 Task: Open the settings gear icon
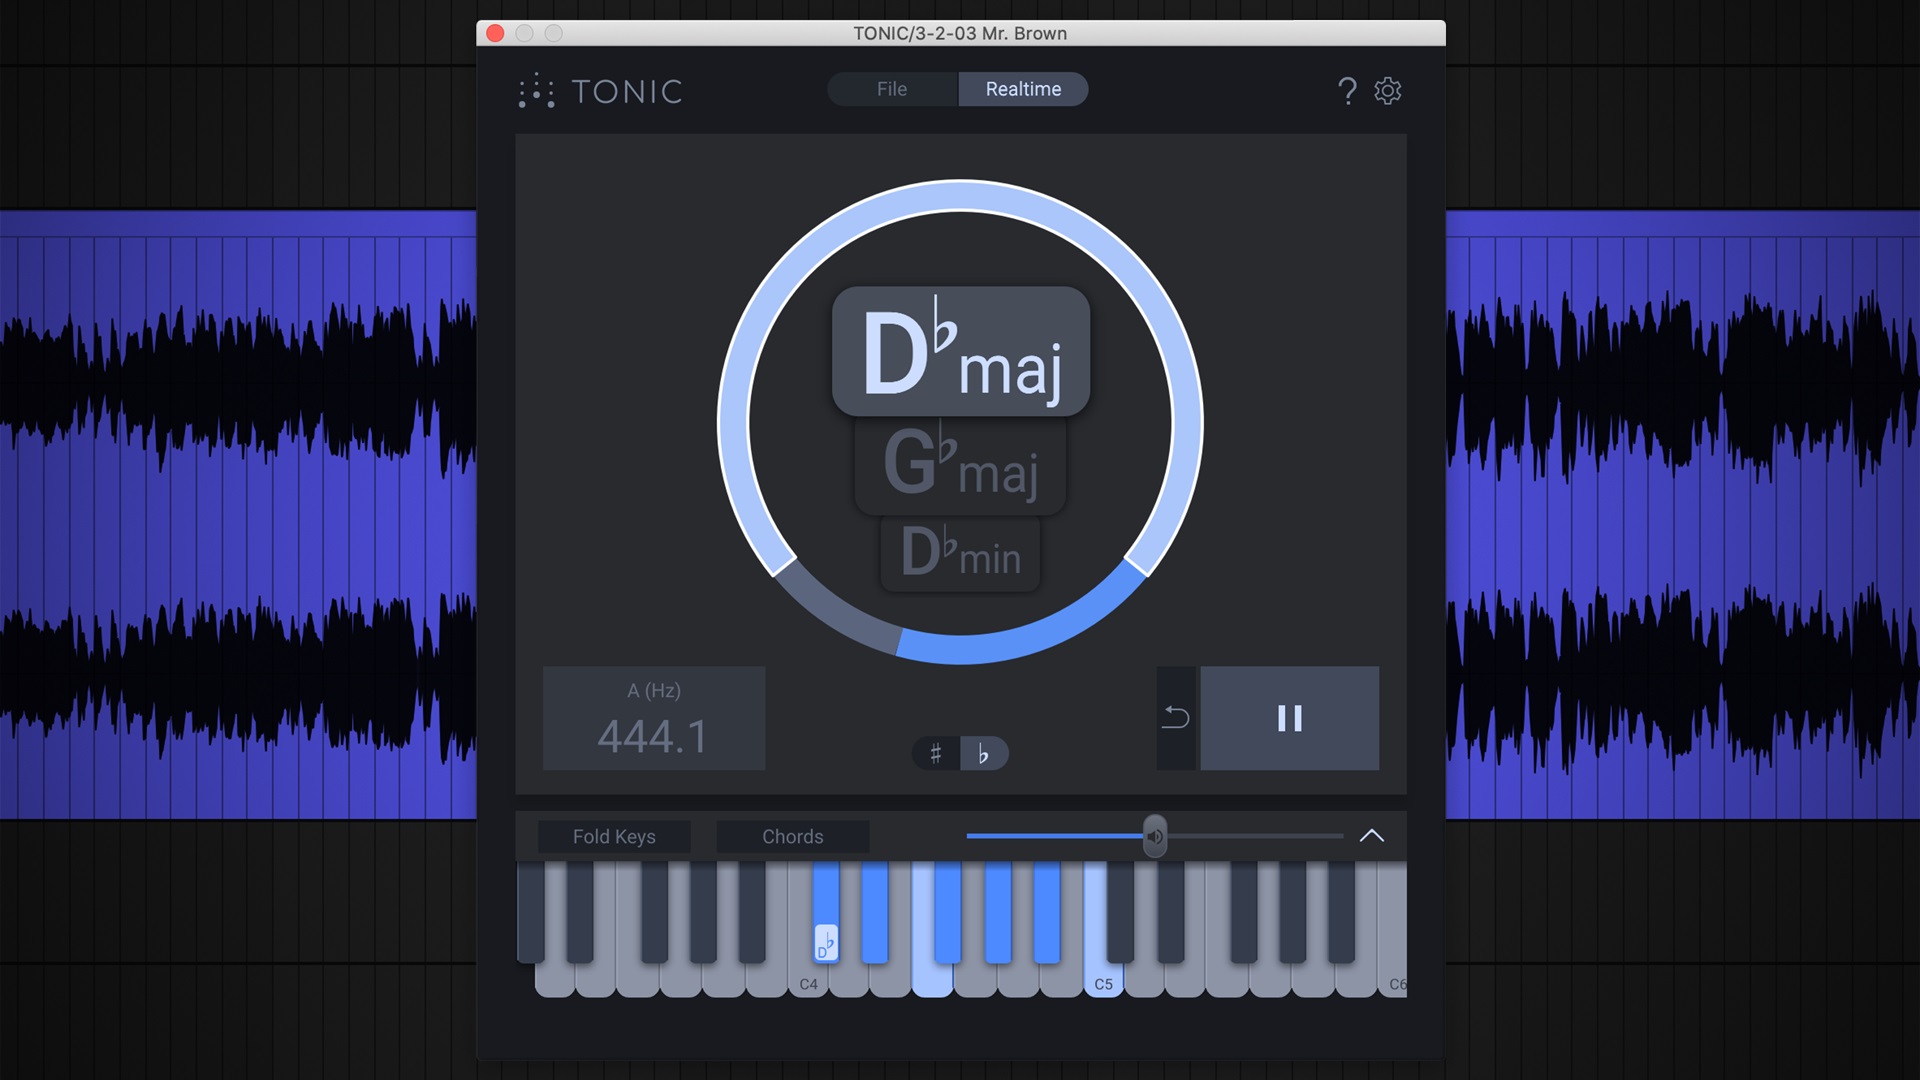point(1388,91)
